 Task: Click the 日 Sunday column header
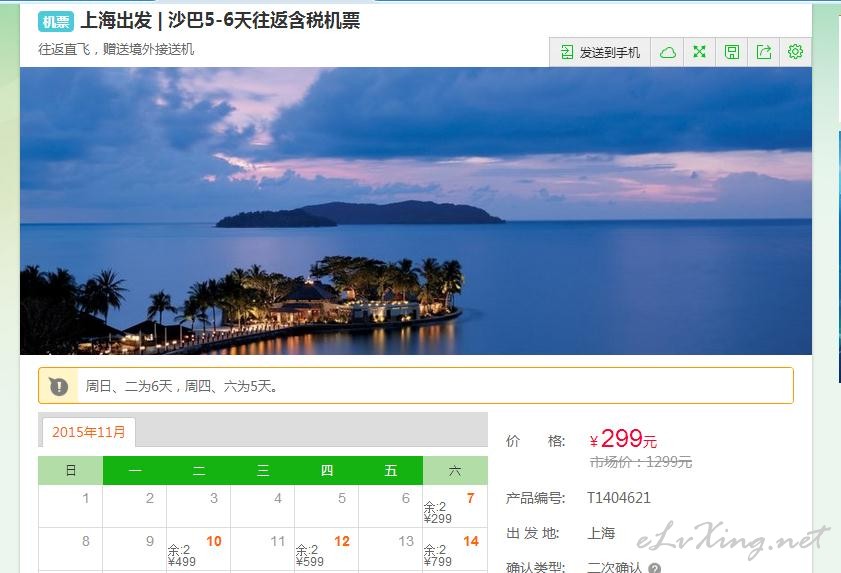(70, 471)
